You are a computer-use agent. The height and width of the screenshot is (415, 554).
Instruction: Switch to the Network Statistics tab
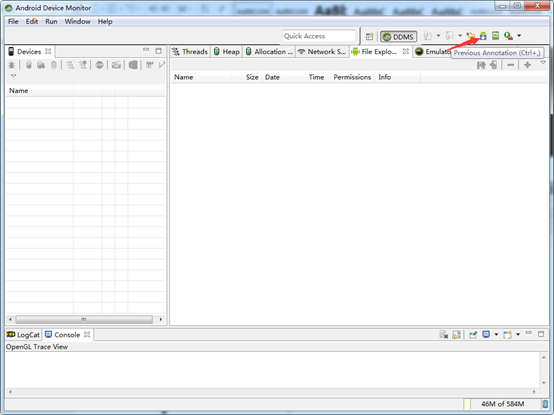[x=322, y=52]
